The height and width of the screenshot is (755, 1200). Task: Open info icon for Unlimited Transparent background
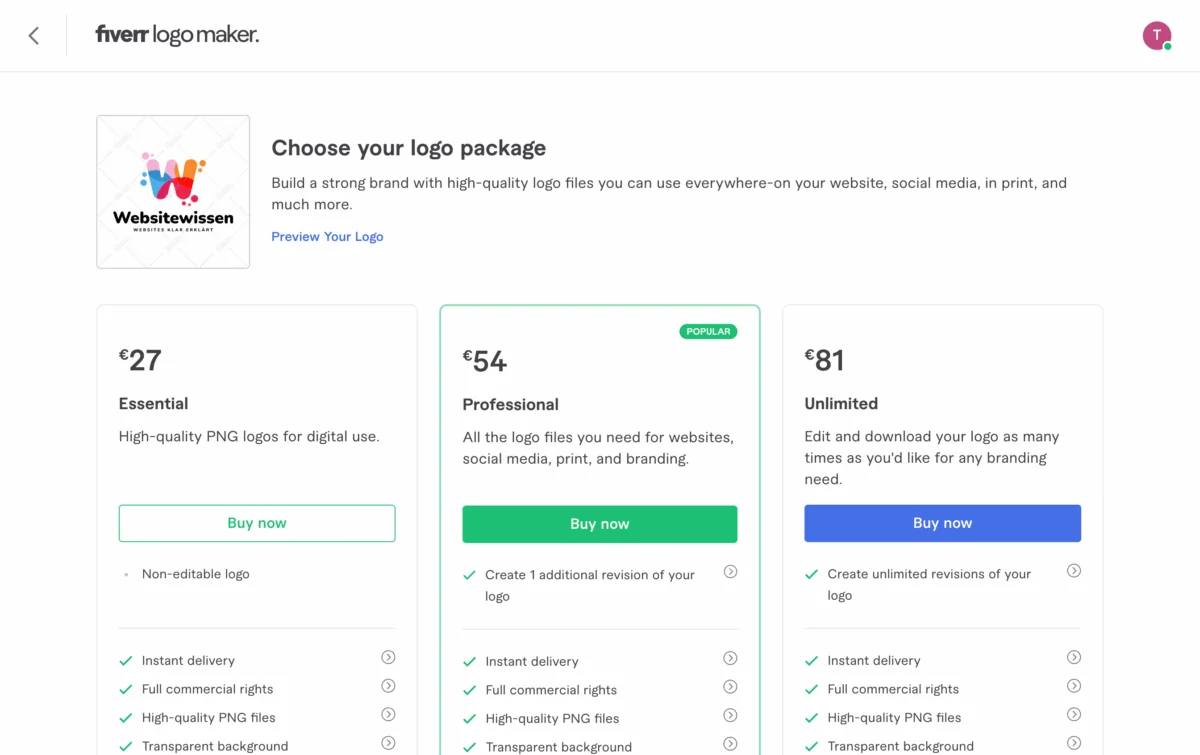(1073, 743)
